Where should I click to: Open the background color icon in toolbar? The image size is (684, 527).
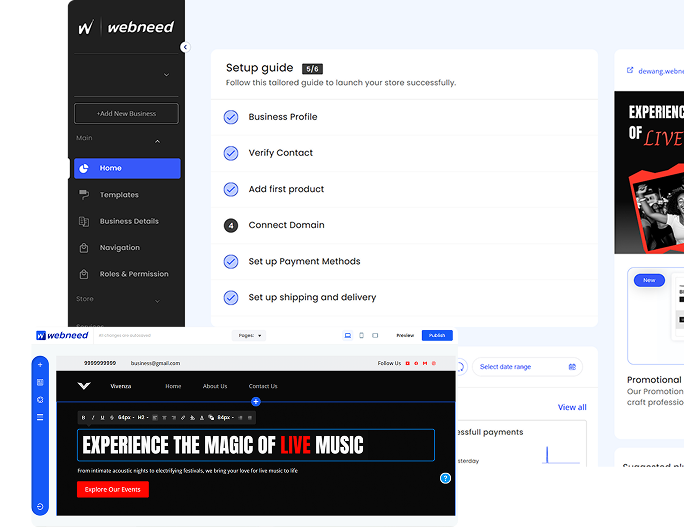(x=211, y=417)
